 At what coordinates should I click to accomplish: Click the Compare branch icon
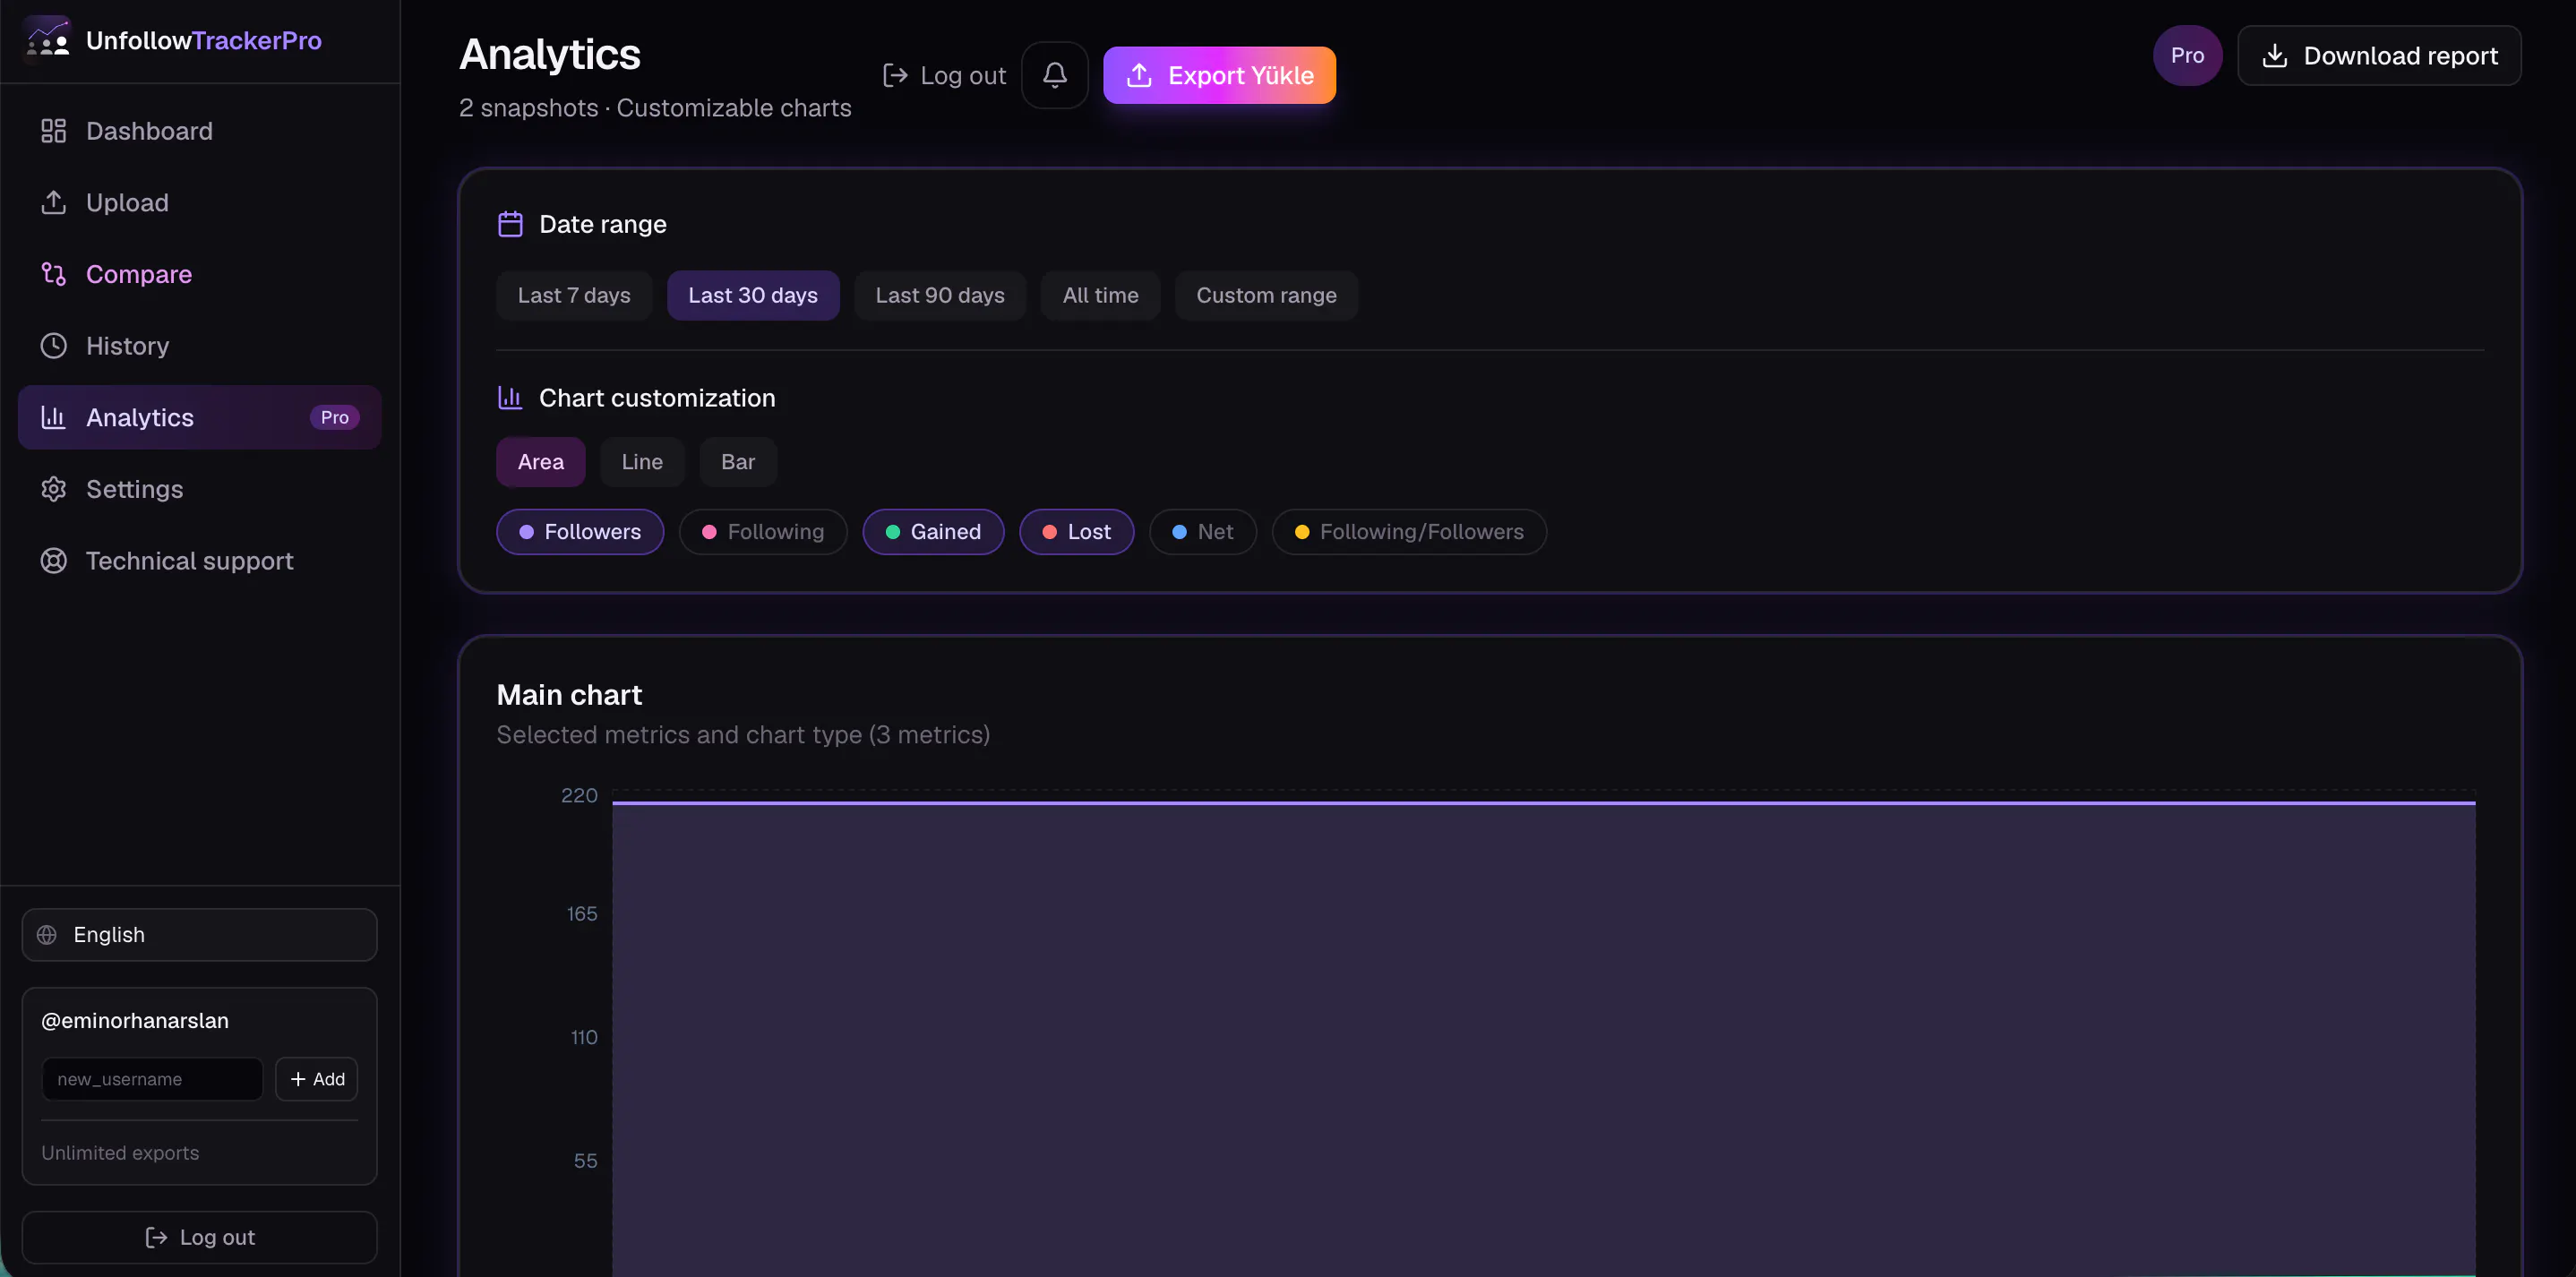click(53, 274)
